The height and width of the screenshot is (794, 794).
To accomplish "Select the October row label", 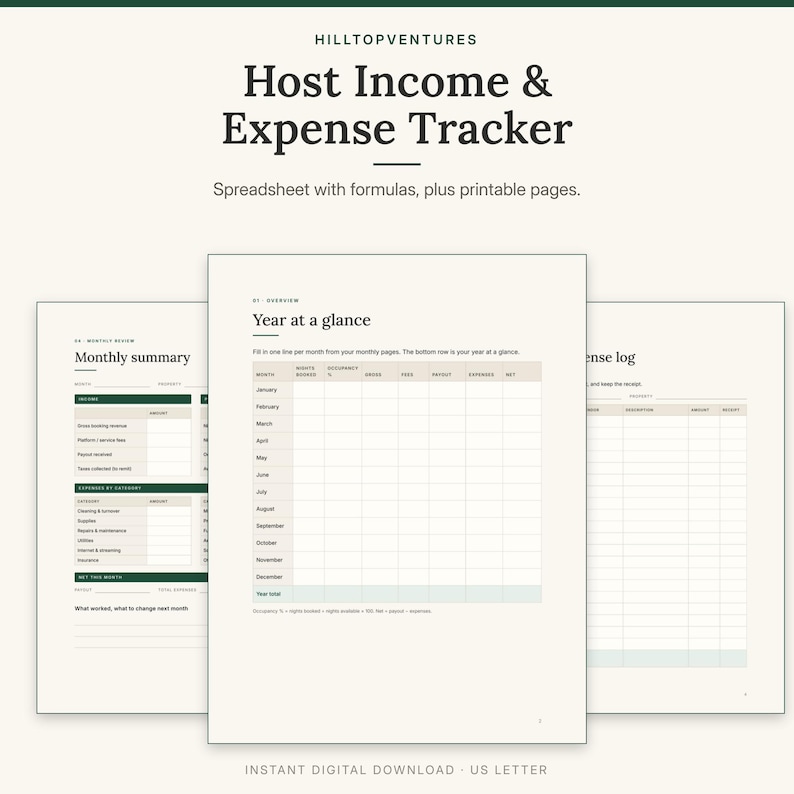I will coord(266,542).
